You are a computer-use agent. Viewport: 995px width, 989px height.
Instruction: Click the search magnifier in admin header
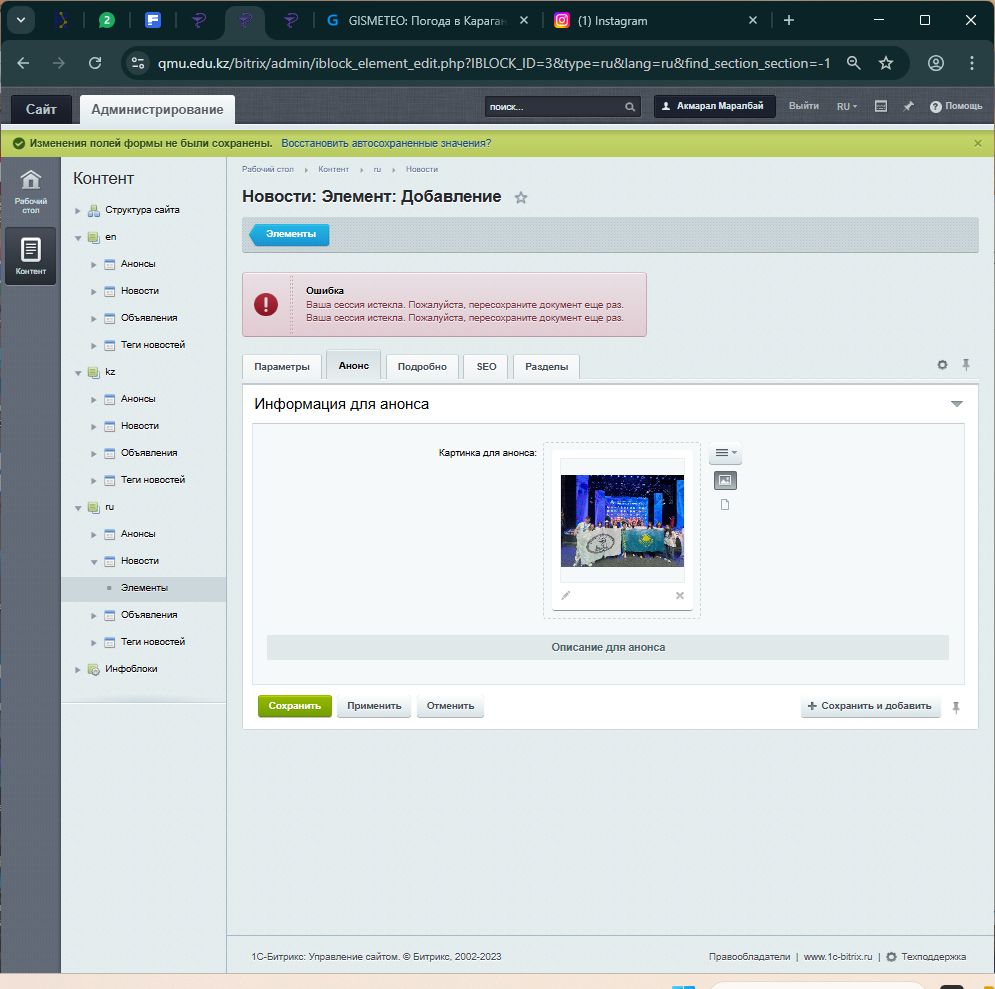click(x=630, y=107)
